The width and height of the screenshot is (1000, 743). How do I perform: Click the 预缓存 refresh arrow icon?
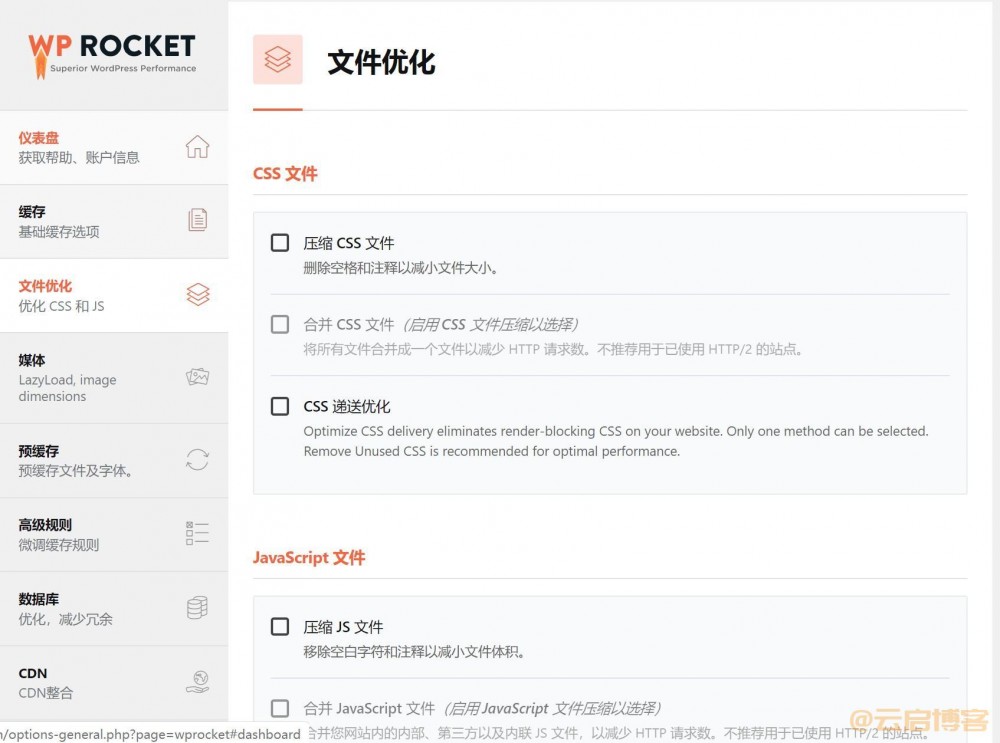click(197, 459)
